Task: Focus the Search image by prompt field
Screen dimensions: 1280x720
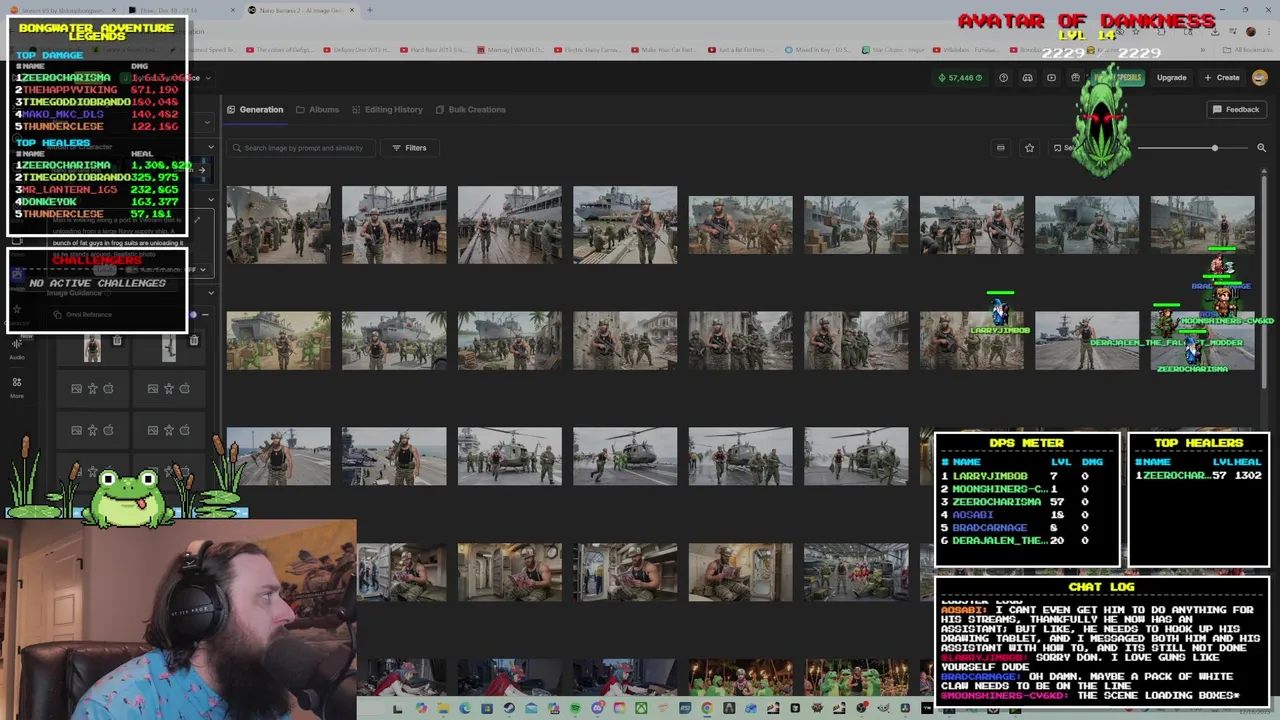Action: click(x=300, y=148)
